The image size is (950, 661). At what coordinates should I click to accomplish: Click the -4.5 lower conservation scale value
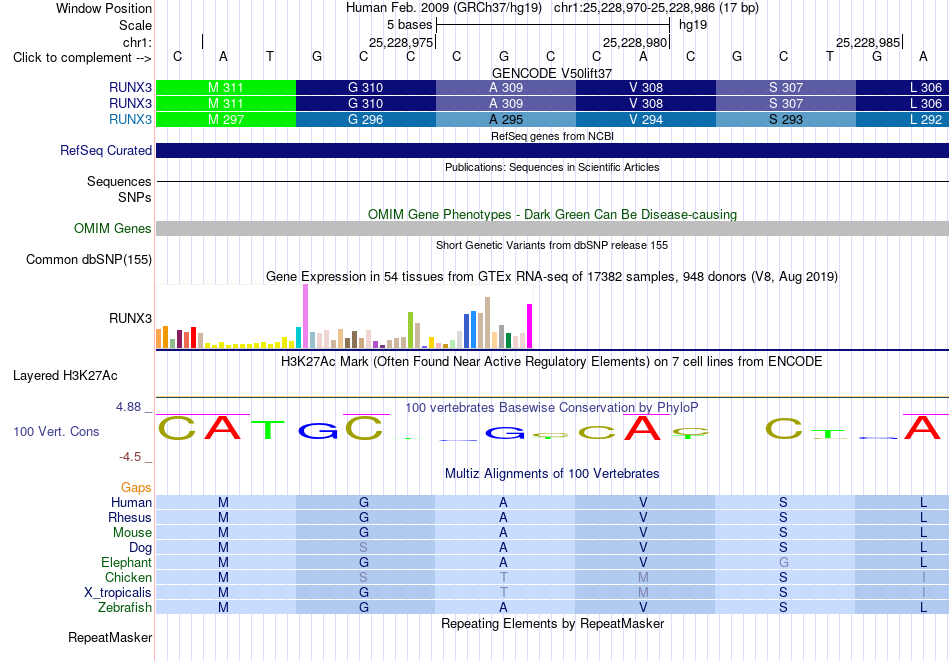point(130,457)
